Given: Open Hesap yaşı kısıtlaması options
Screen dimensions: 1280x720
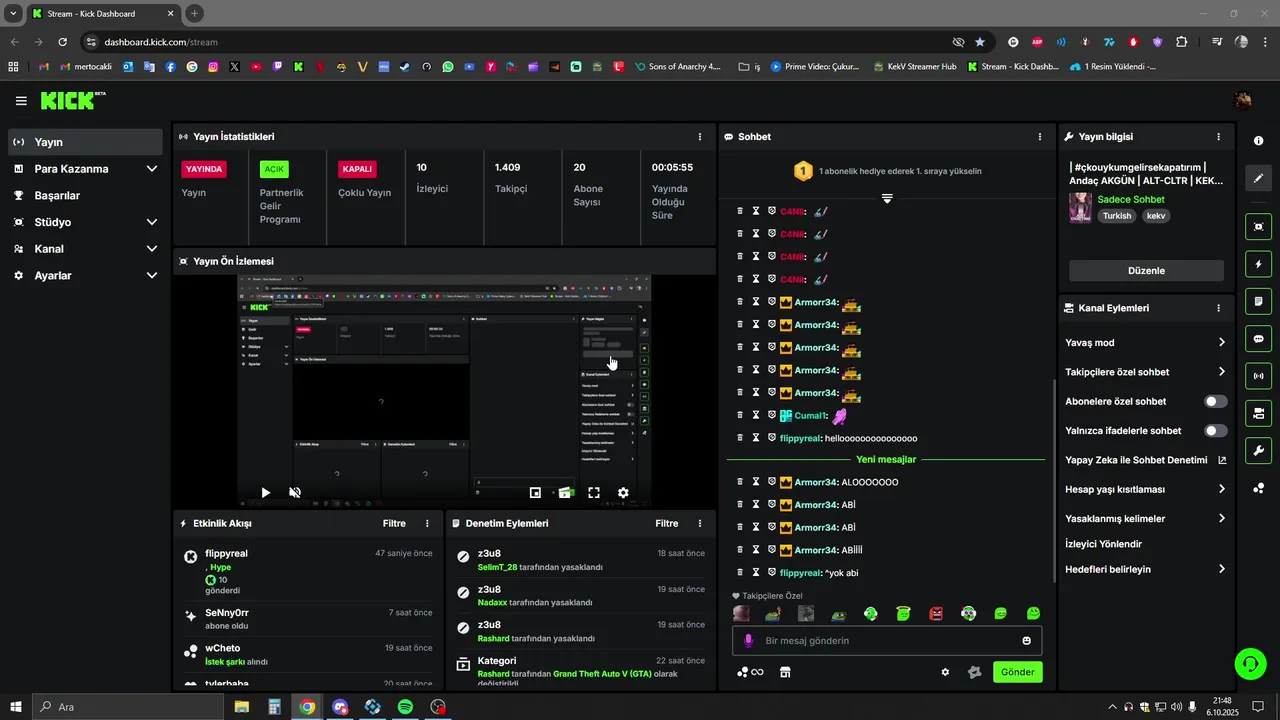Looking at the screenshot, I should coord(1146,489).
